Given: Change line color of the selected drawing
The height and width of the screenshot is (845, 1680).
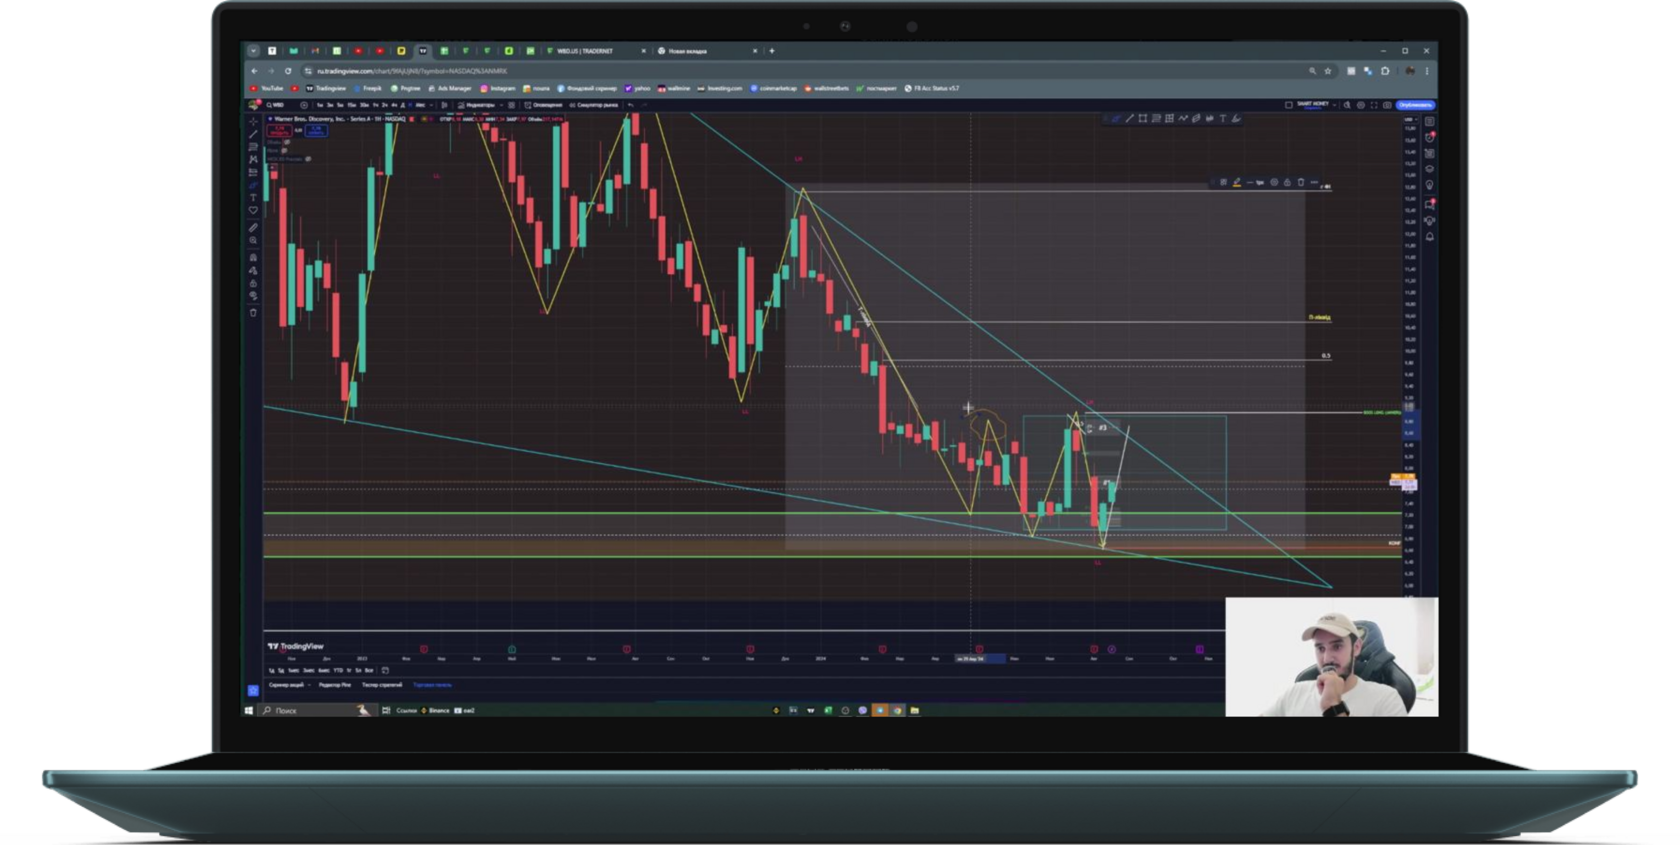Looking at the screenshot, I should (x=1236, y=182).
